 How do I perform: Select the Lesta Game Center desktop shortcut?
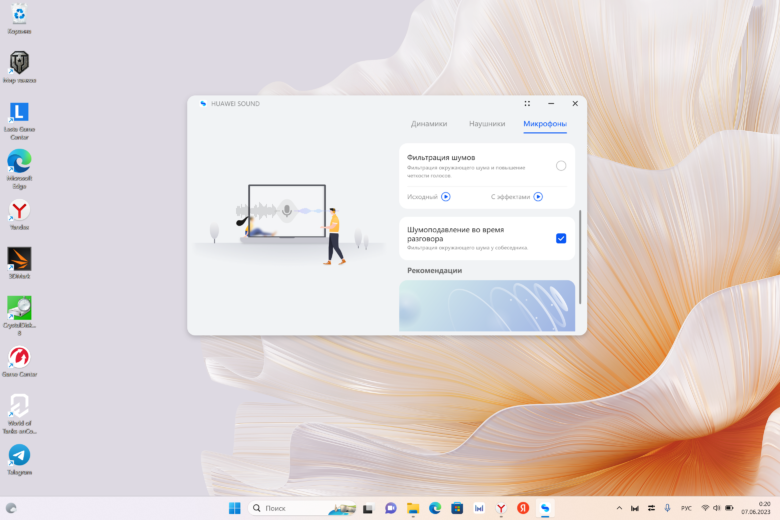pos(19,120)
